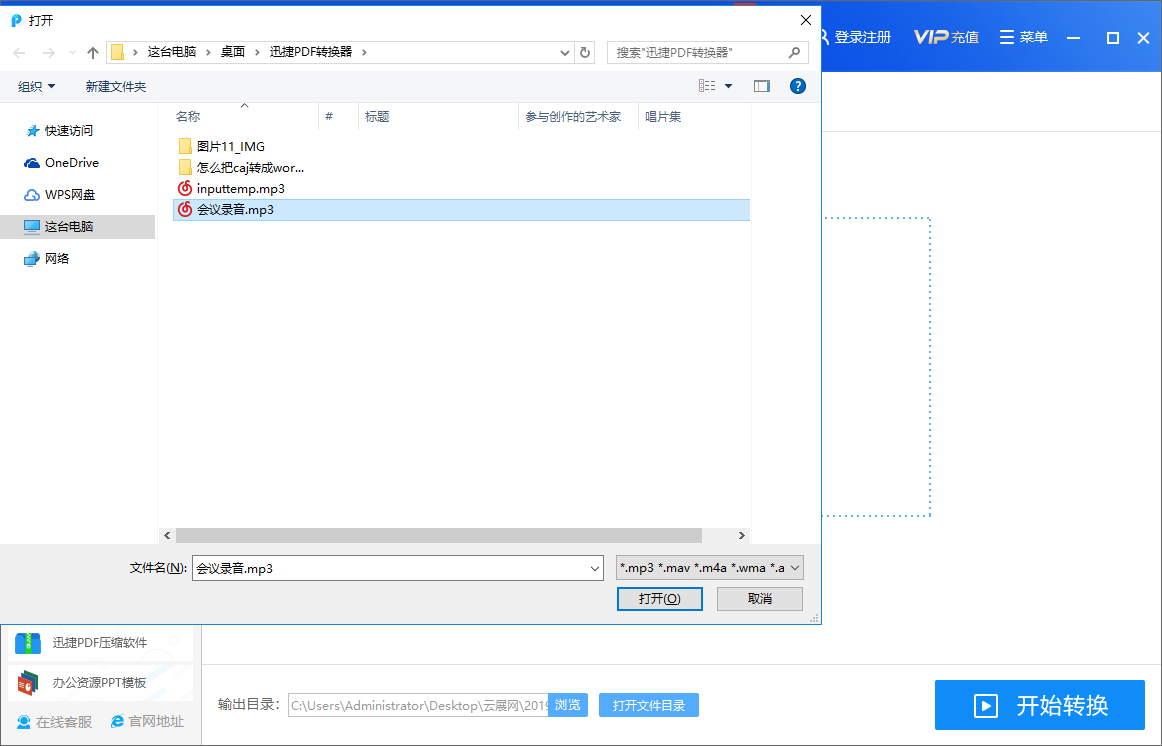Click 在线客服 link
The height and width of the screenshot is (746, 1162).
pos(55,722)
